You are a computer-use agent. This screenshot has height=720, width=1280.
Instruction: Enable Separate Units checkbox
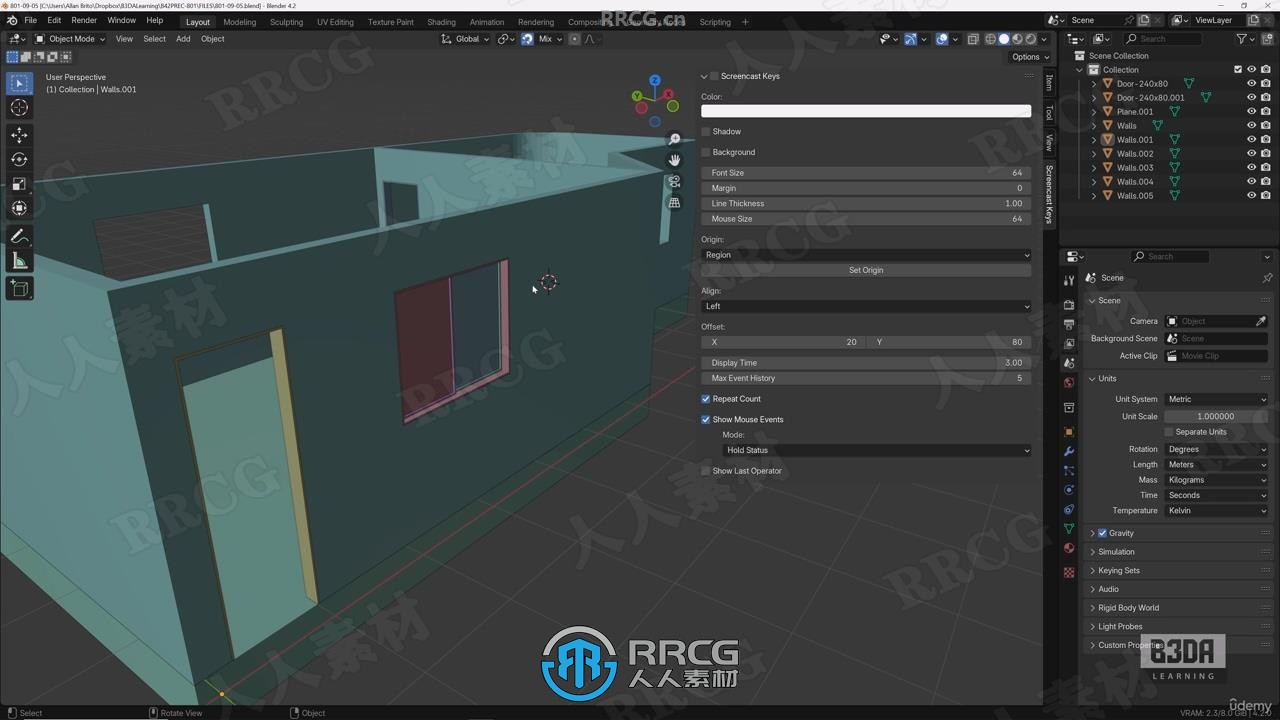(1168, 432)
